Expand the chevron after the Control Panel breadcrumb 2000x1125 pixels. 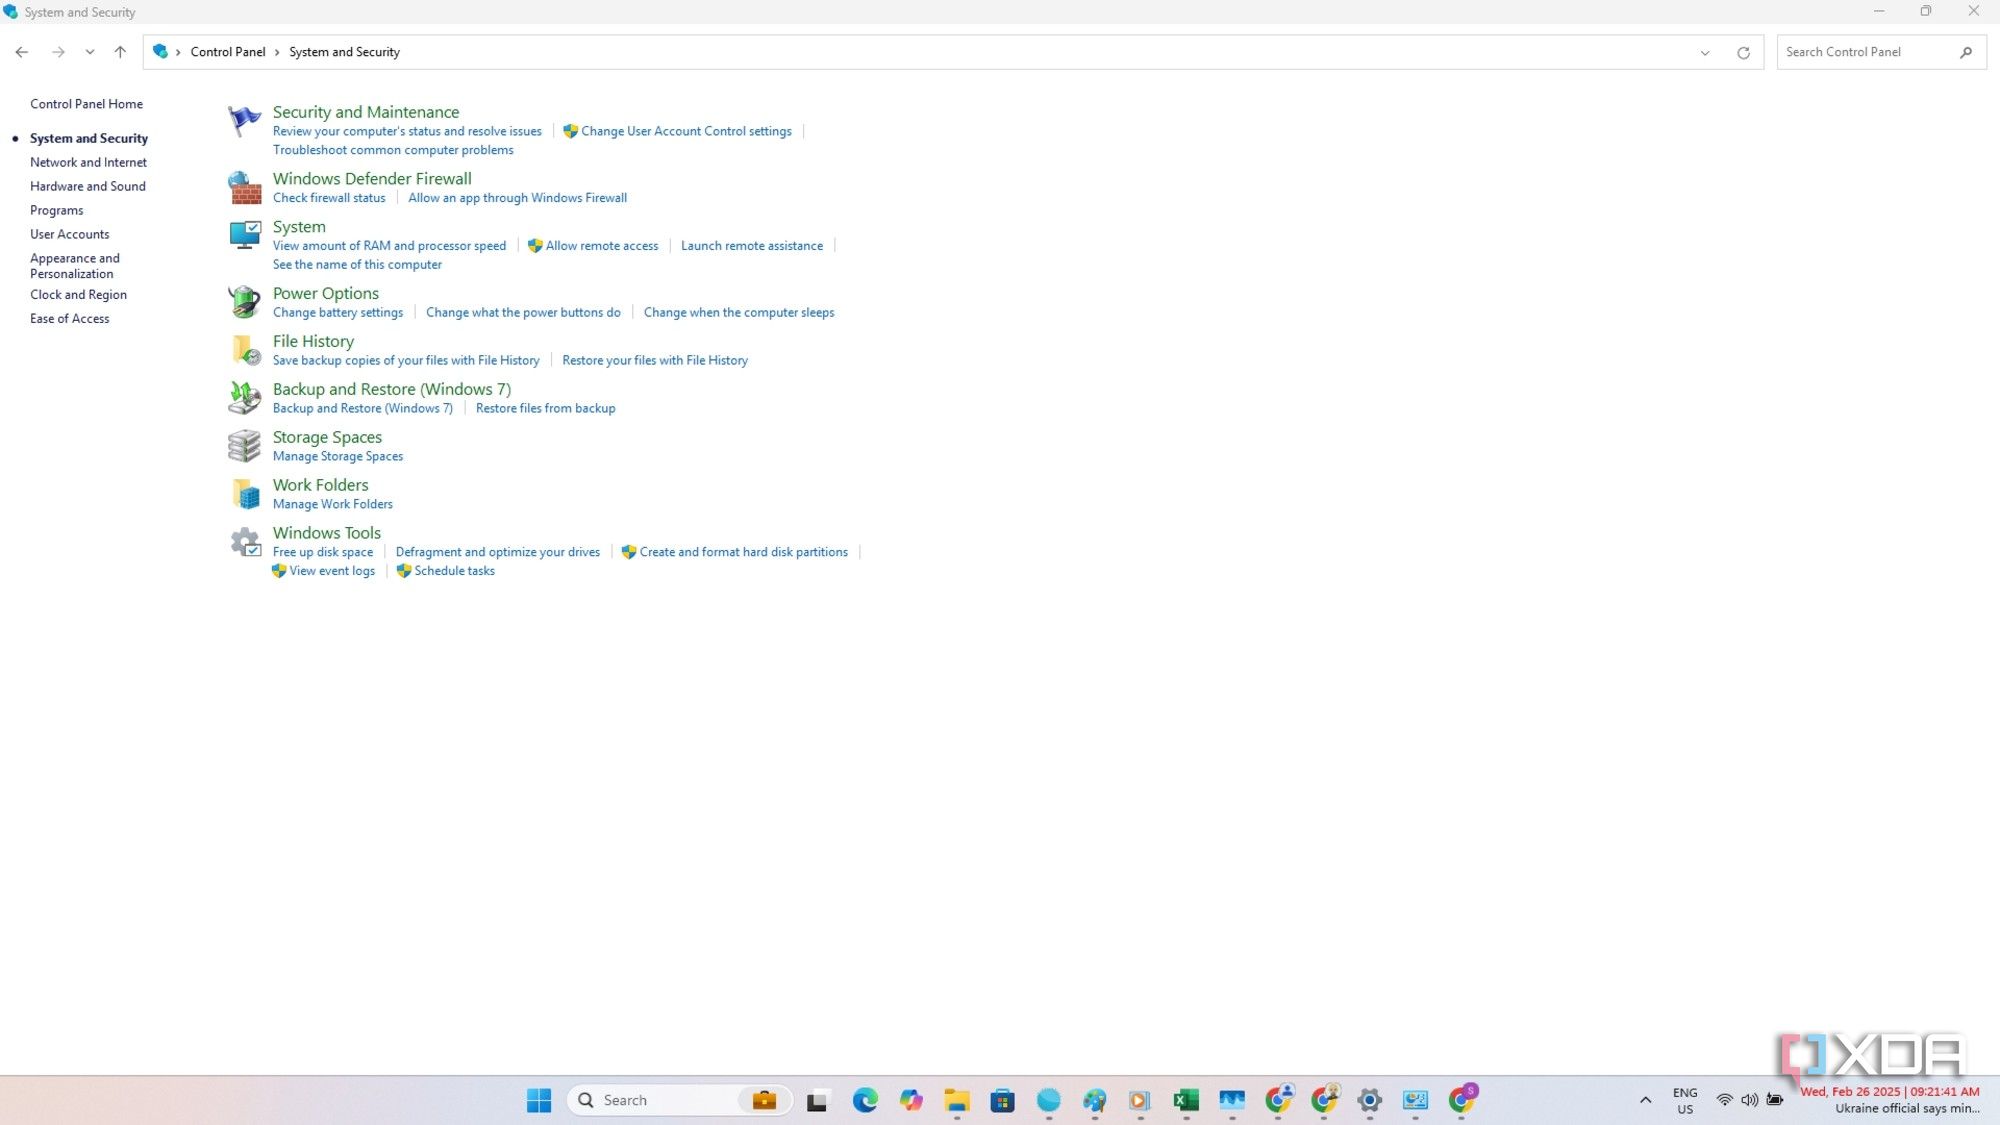(277, 52)
